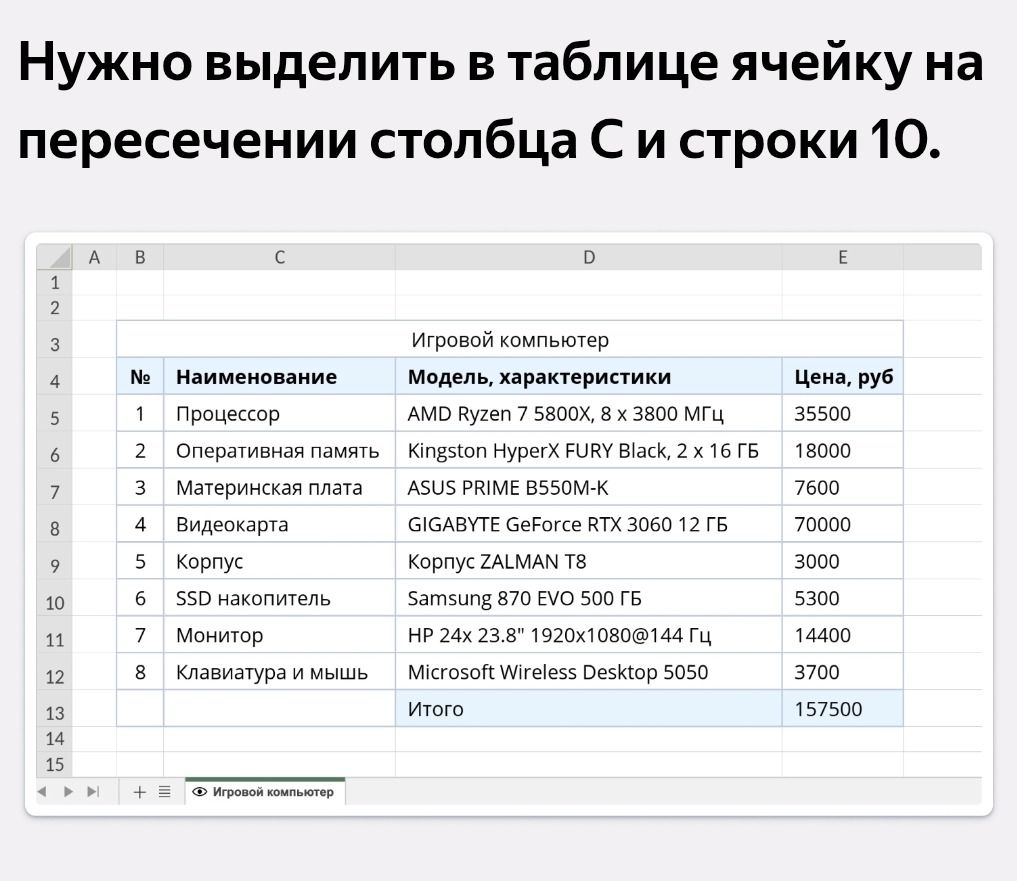Screen dimensions: 1017x881
Task: Click the merged Игровой компьютер title cell
Action: pos(510,339)
